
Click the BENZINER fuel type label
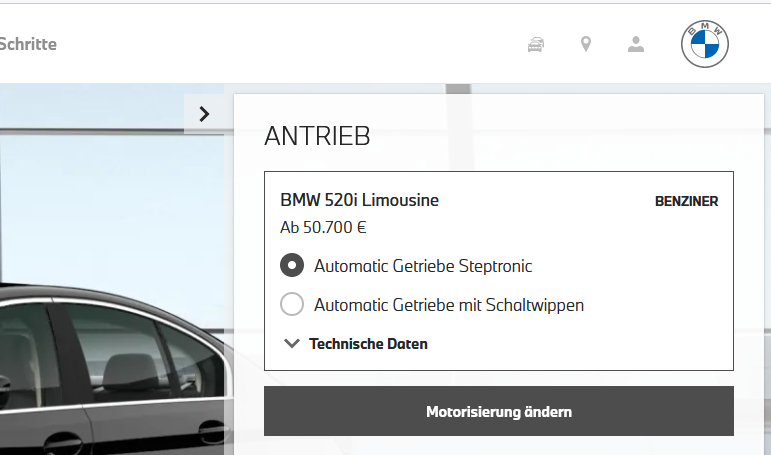coord(686,201)
